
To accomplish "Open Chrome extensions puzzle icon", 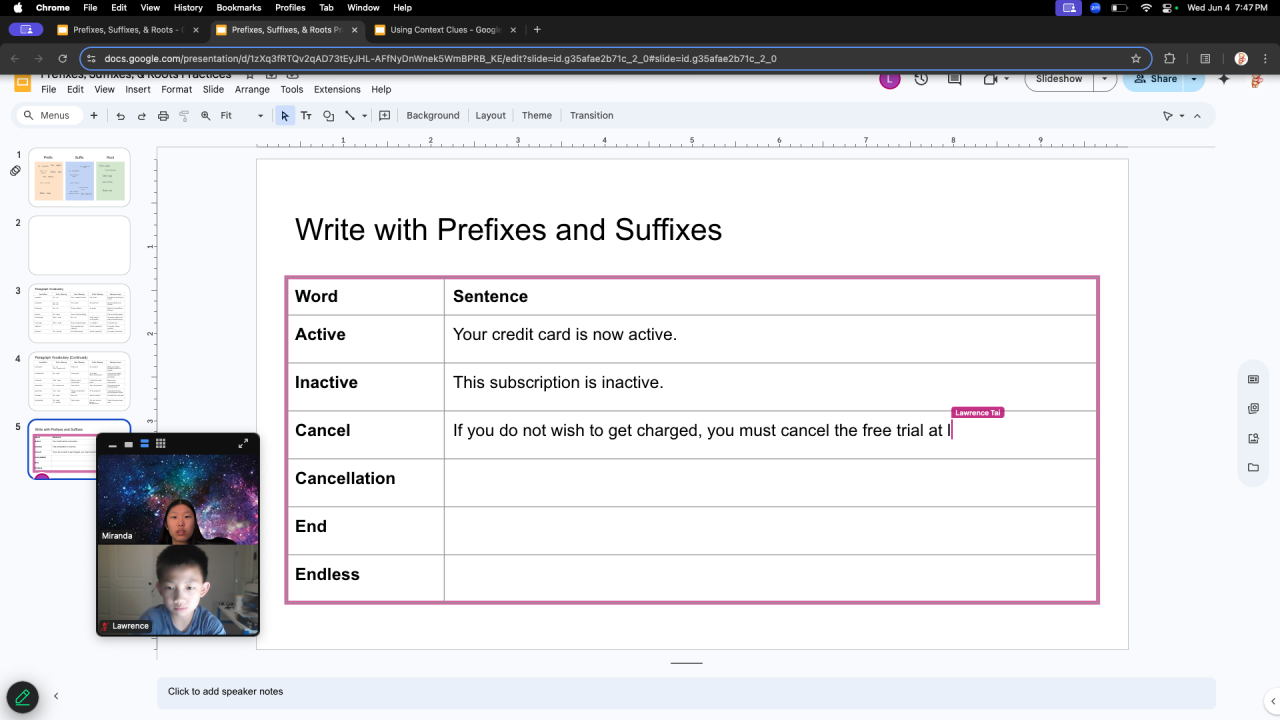I will [1169, 58].
